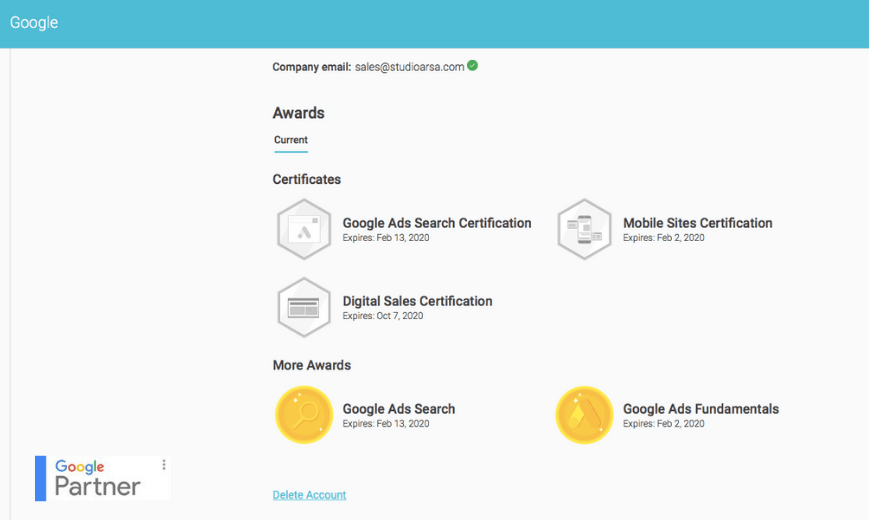Image resolution: width=869 pixels, height=520 pixels.
Task: Click the Google Ads Search Certification title
Action: tap(437, 223)
